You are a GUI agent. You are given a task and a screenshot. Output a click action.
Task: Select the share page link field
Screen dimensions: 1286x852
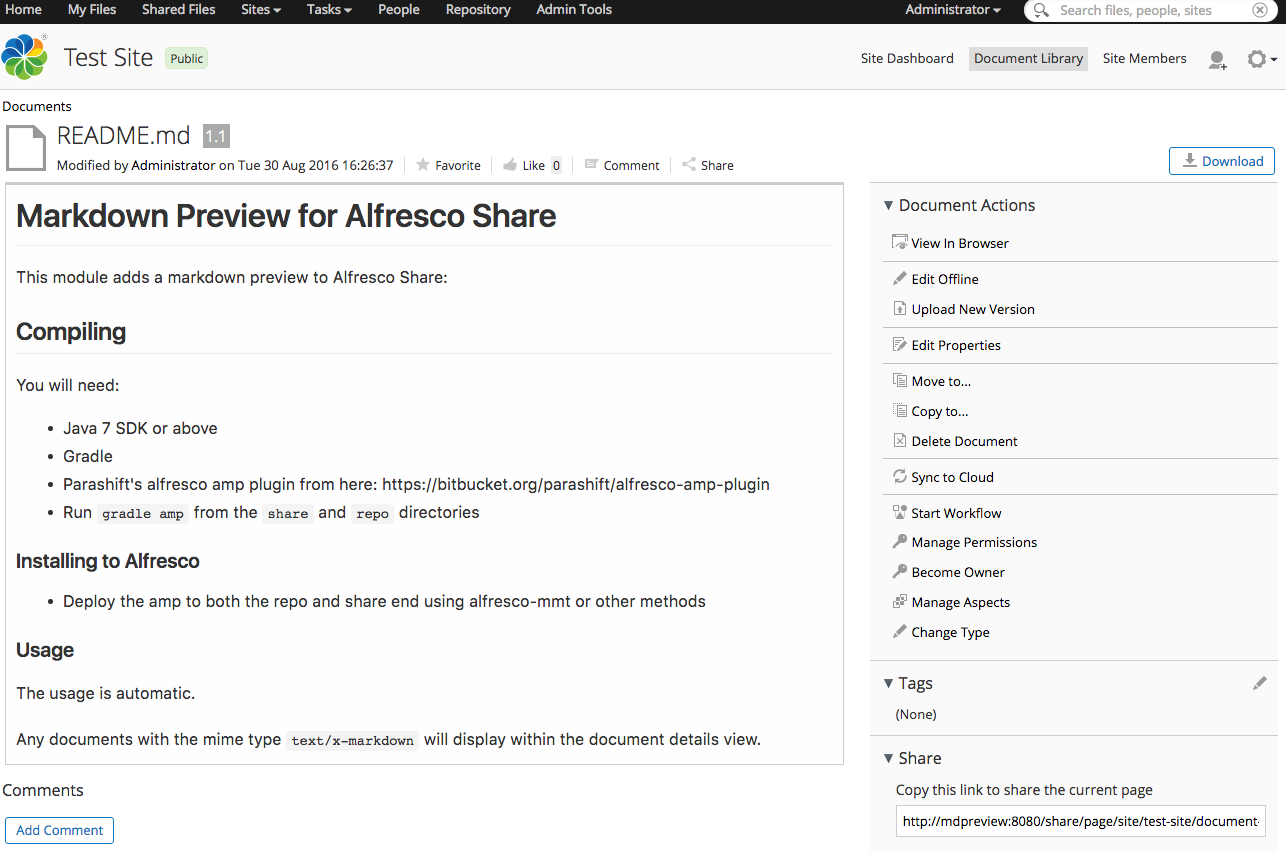click(x=1081, y=821)
